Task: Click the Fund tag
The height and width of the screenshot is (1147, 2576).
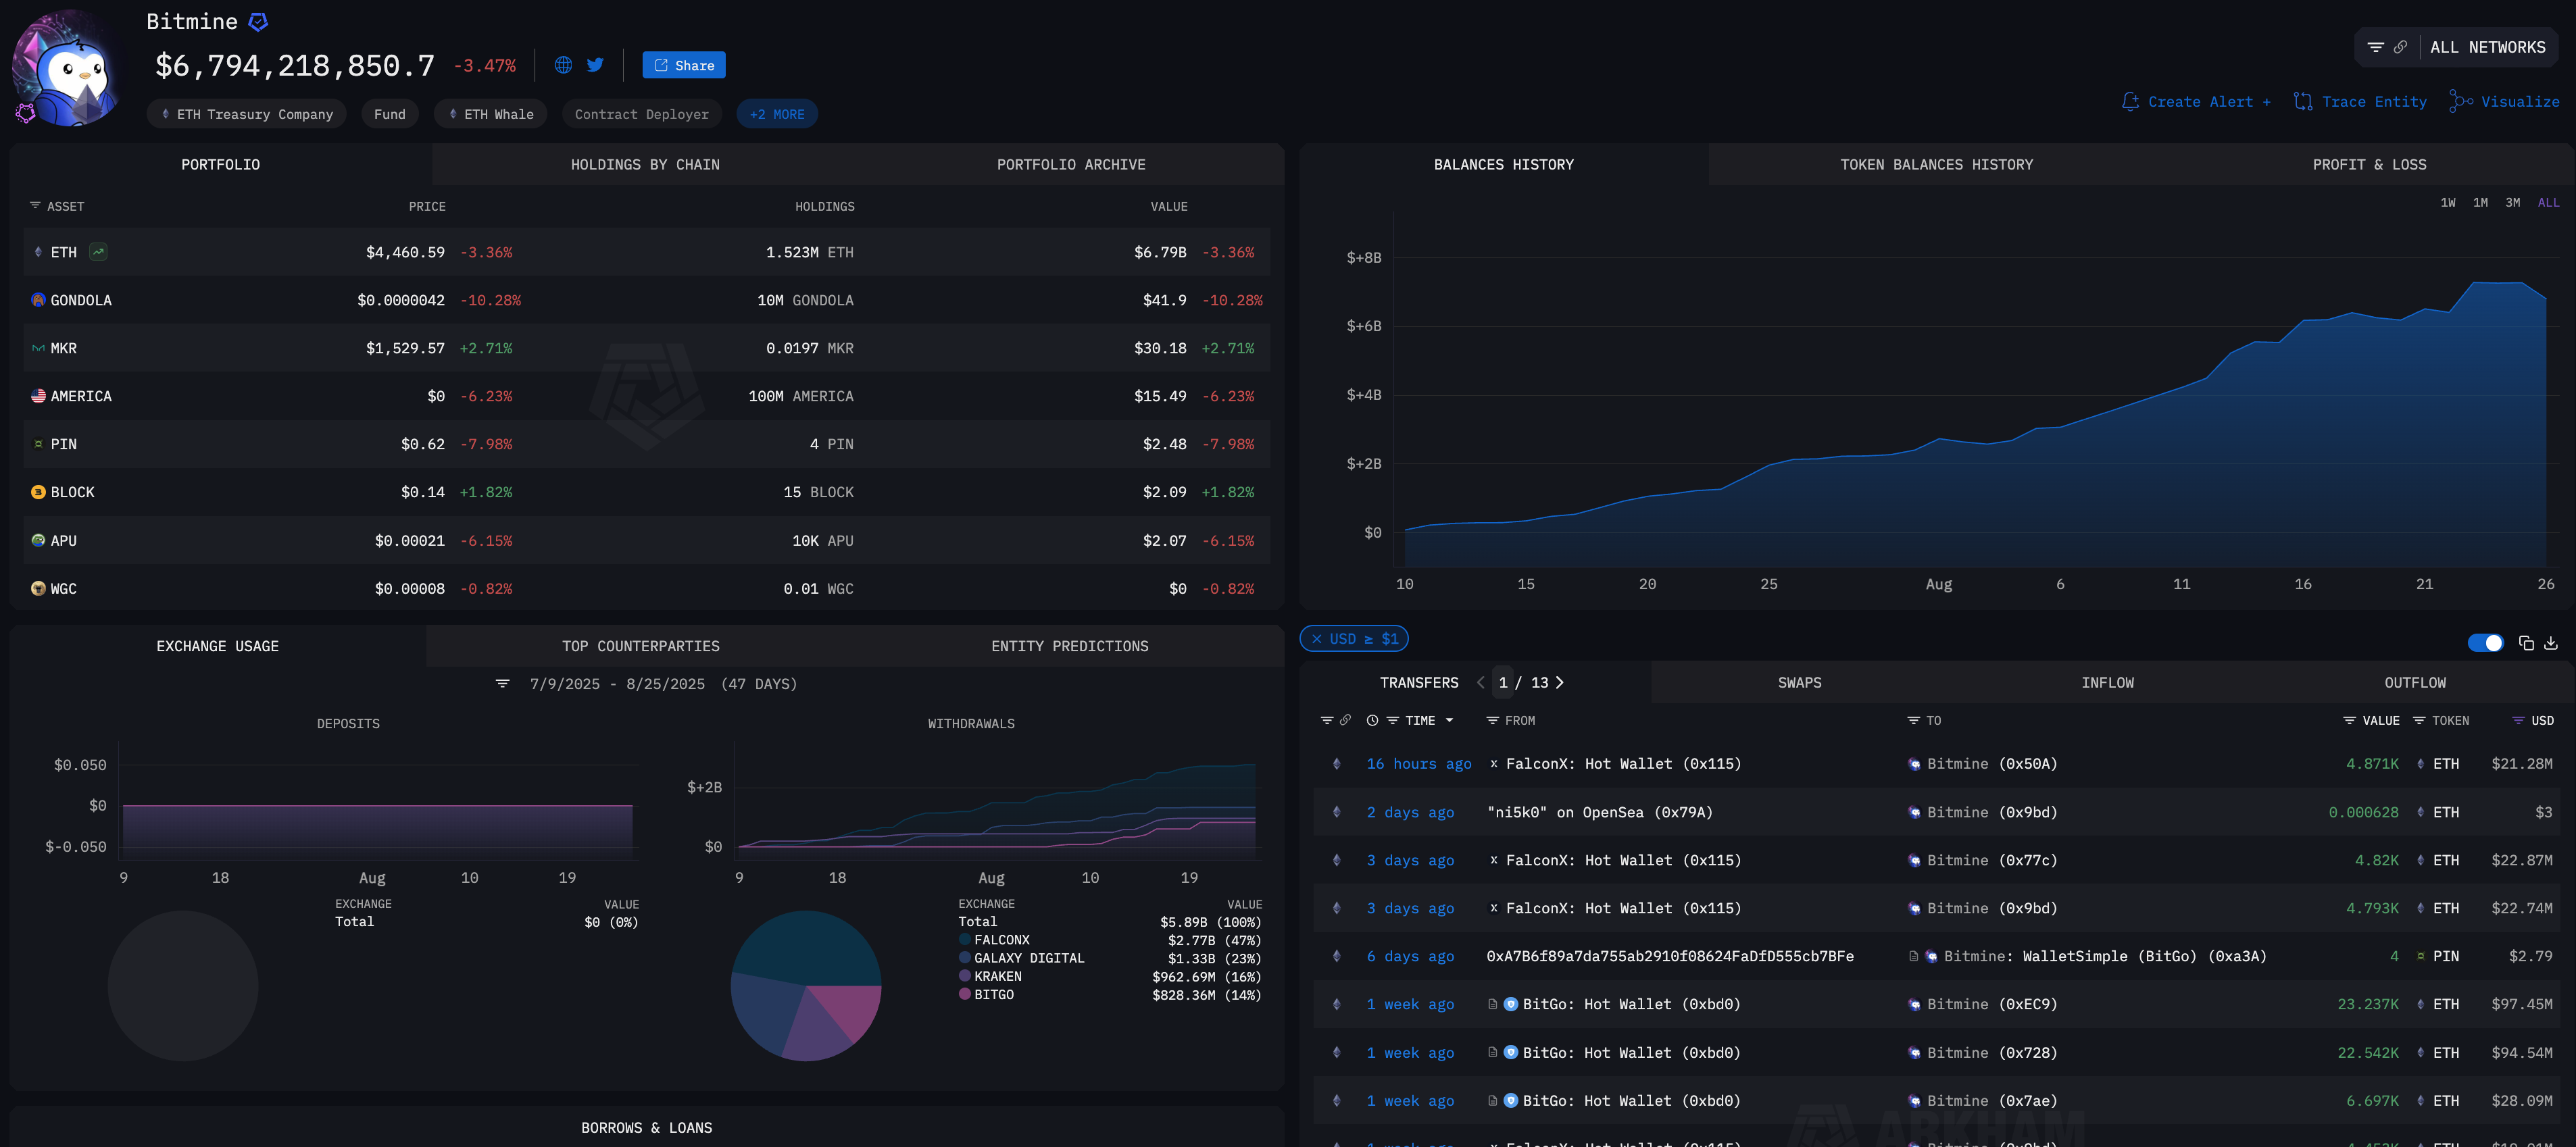Action: click(390, 114)
